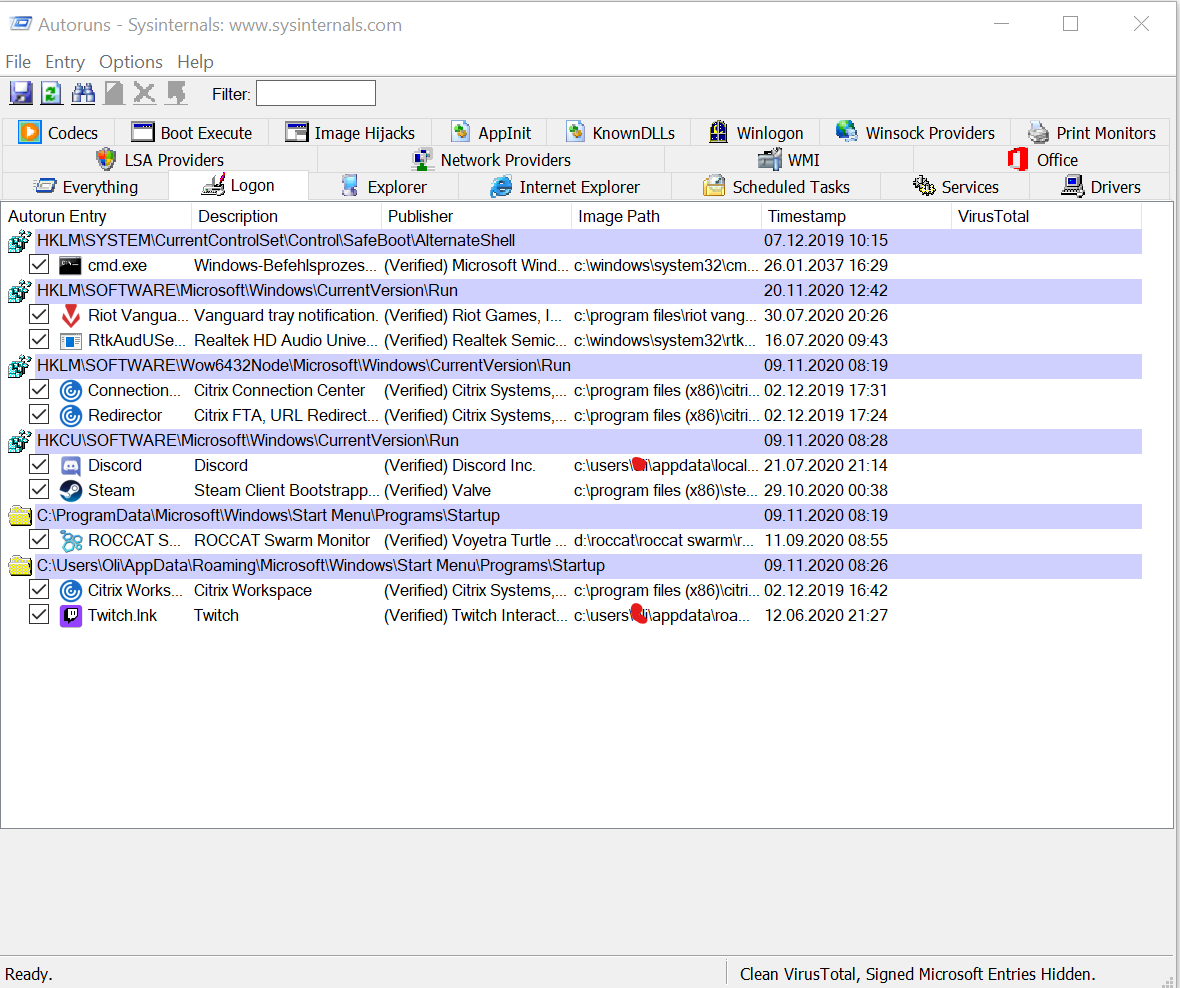Uncheck the Twitch.lnk startup entry

[39, 615]
